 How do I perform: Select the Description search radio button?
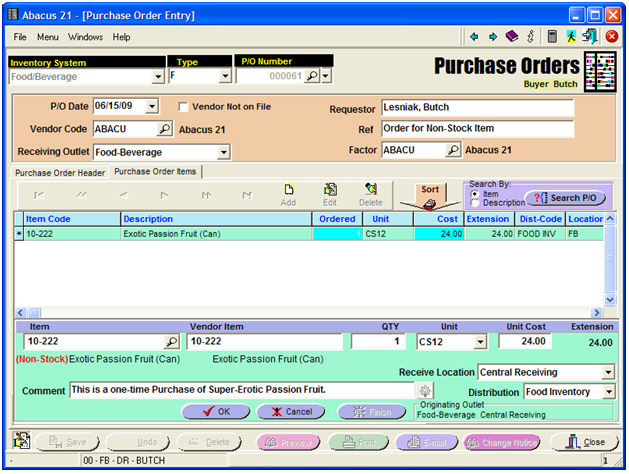[473, 203]
